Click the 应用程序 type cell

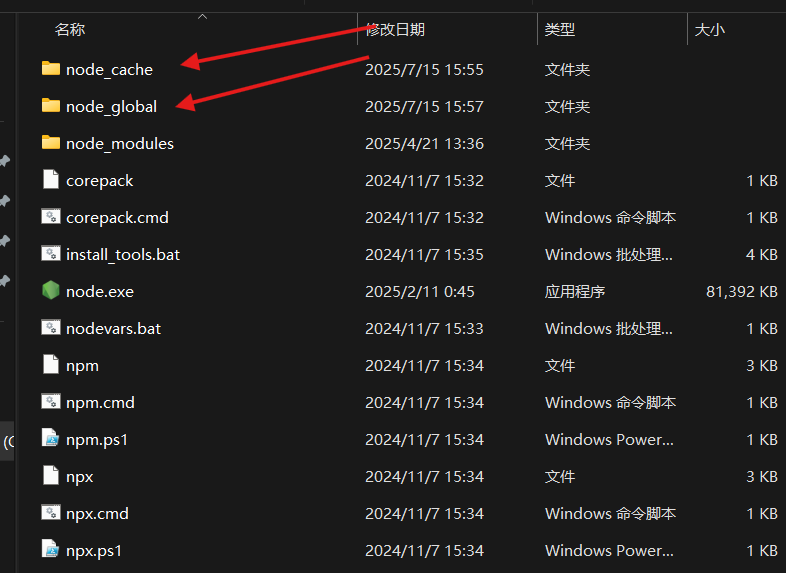click(x=575, y=291)
